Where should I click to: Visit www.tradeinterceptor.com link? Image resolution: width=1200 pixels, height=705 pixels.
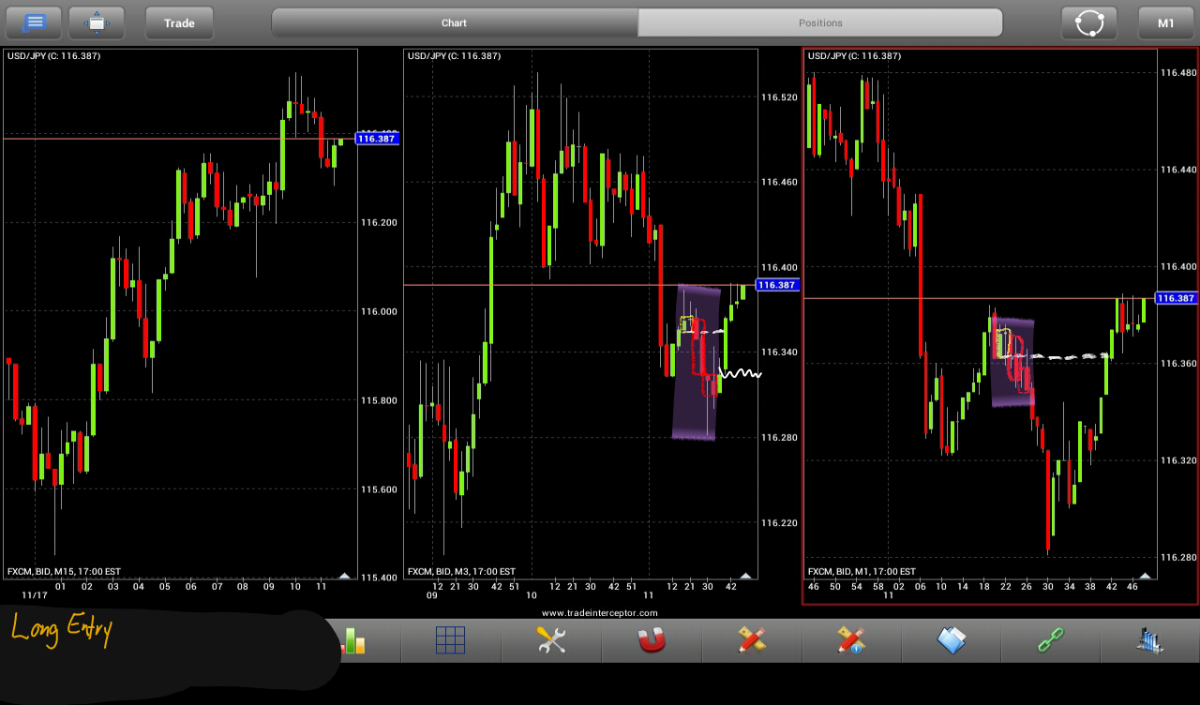click(x=600, y=612)
